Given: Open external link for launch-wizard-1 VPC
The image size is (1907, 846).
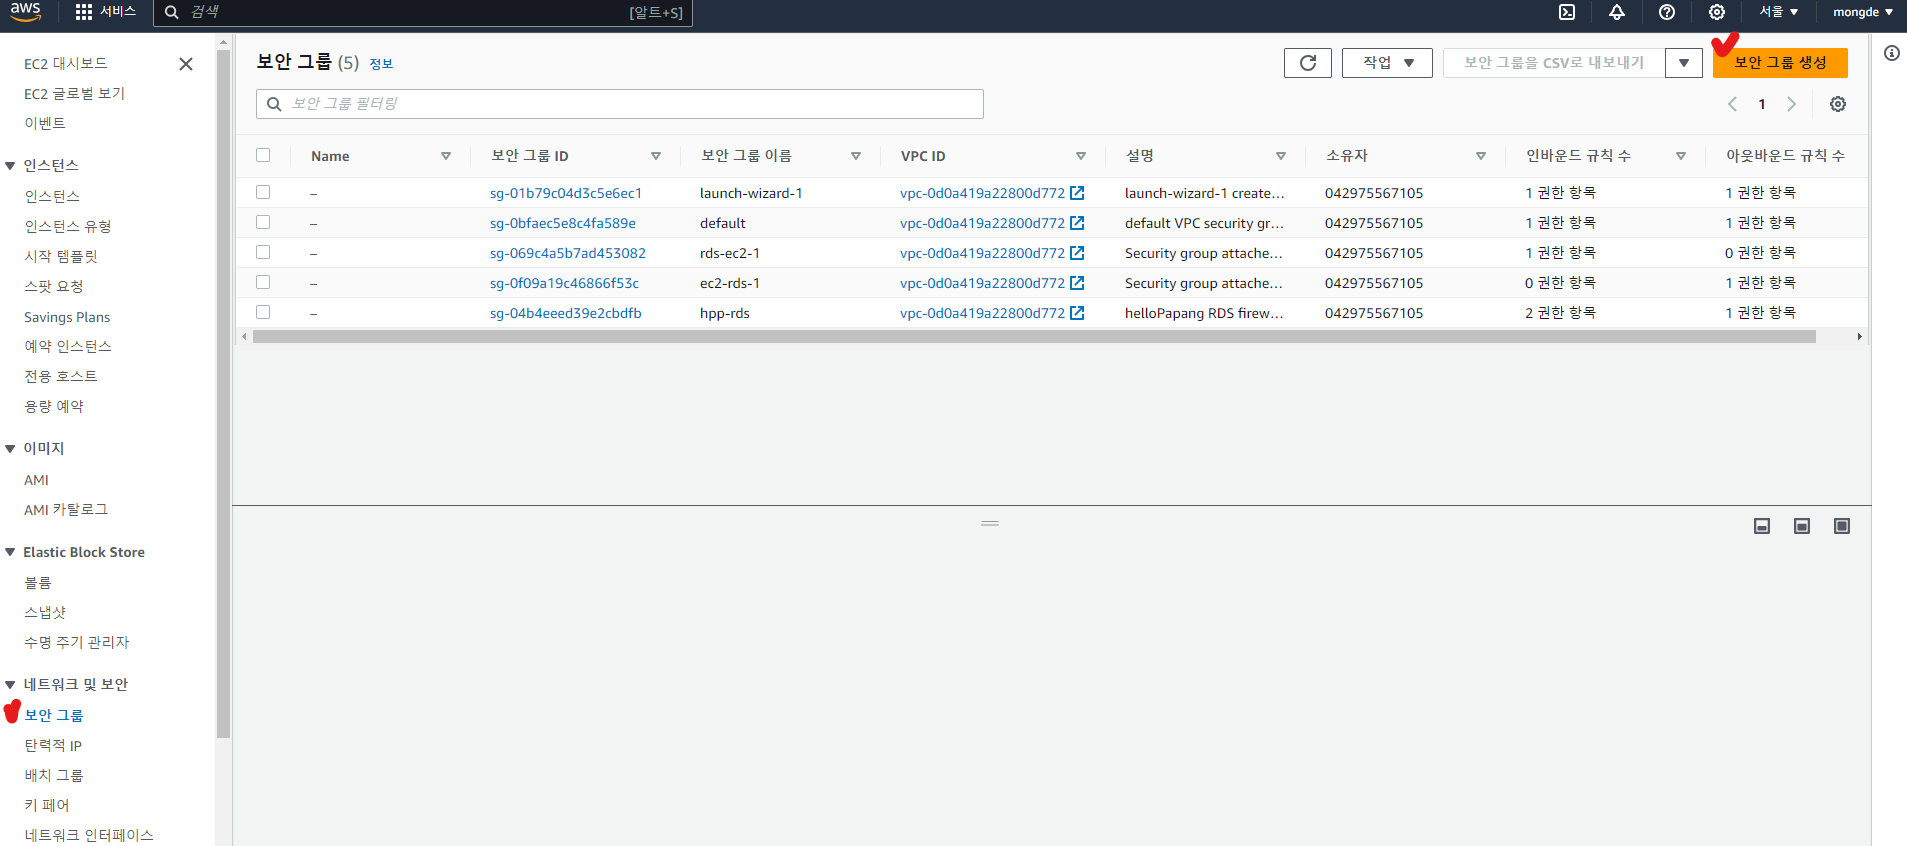Looking at the screenshot, I should (x=1077, y=193).
